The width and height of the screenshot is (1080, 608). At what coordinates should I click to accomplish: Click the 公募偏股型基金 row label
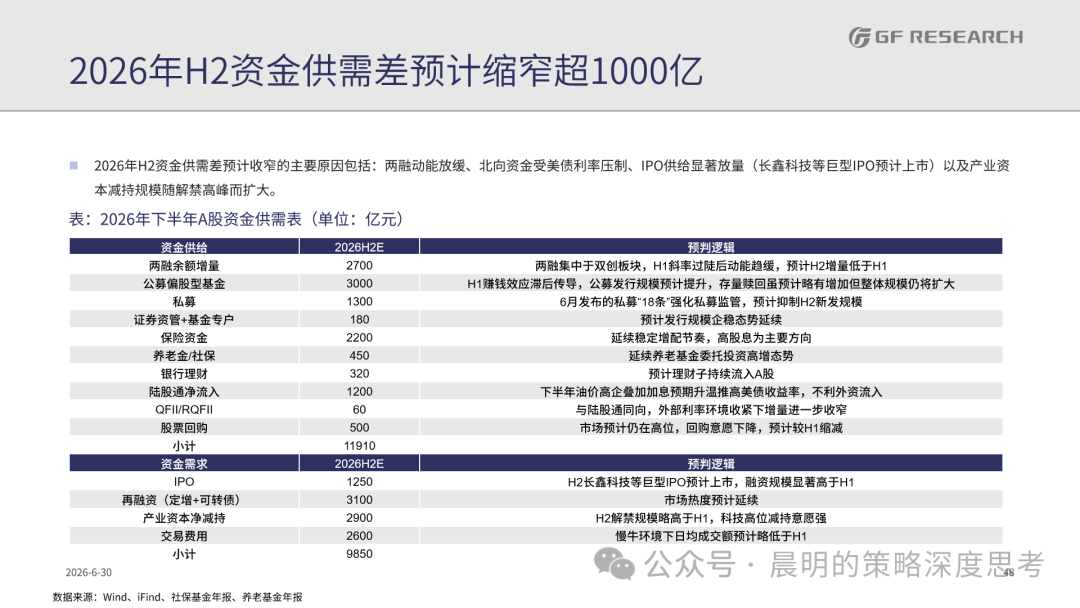(x=184, y=284)
